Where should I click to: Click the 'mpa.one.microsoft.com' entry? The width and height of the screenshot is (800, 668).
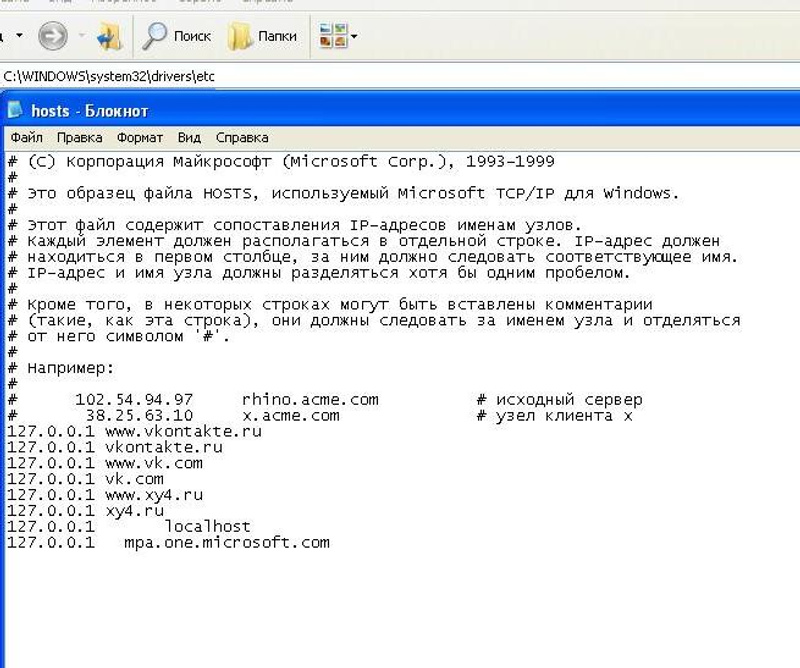tap(227, 542)
